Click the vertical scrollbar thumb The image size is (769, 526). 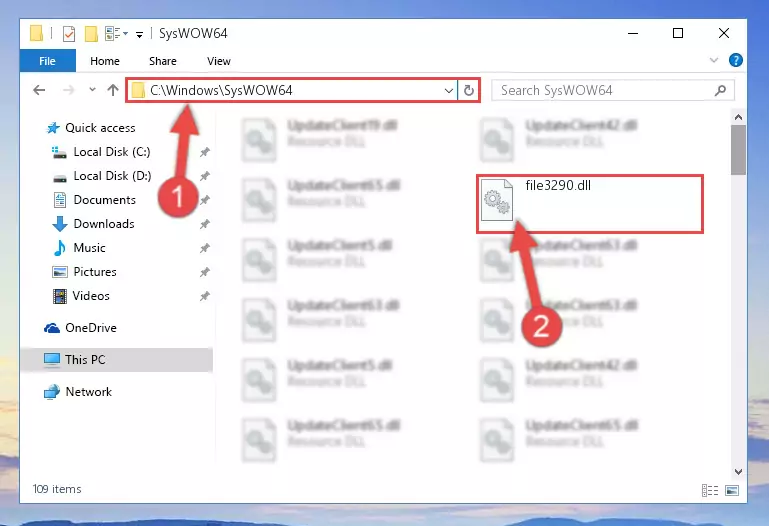(x=738, y=150)
